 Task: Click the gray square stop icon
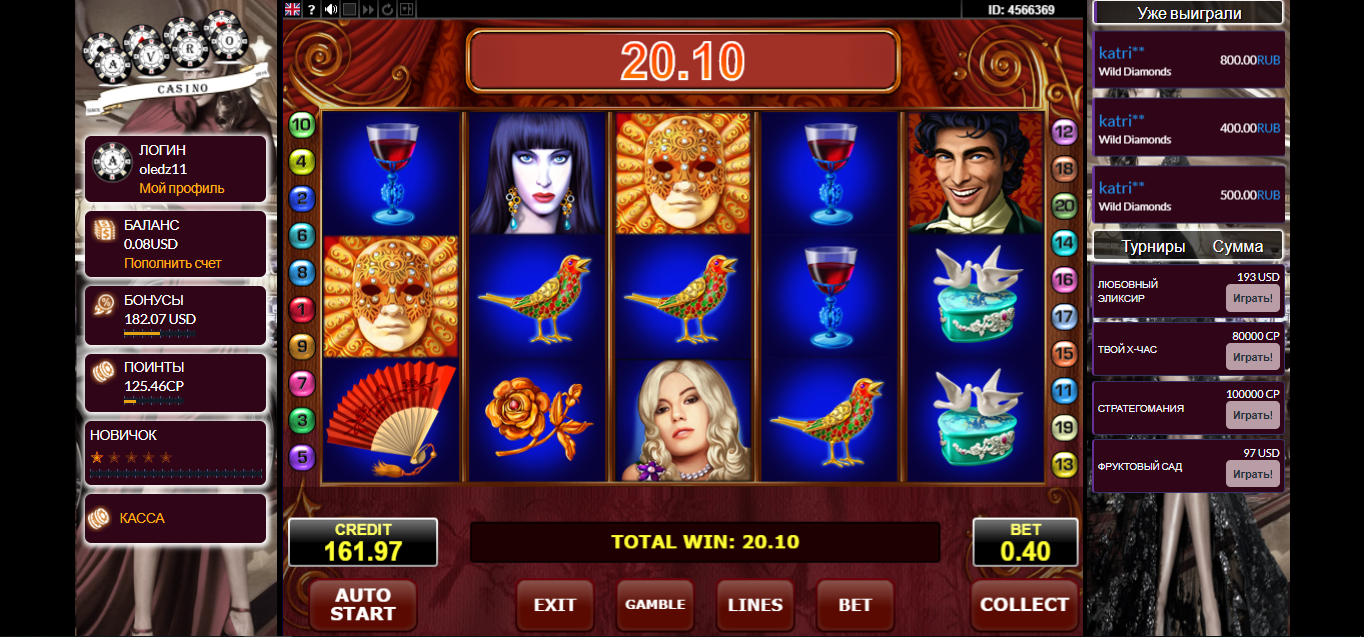(349, 9)
